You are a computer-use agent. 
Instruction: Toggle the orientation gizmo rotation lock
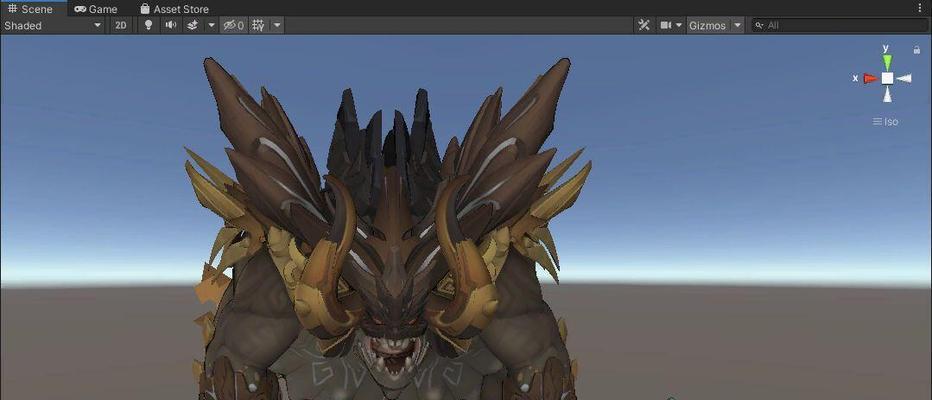[917, 50]
